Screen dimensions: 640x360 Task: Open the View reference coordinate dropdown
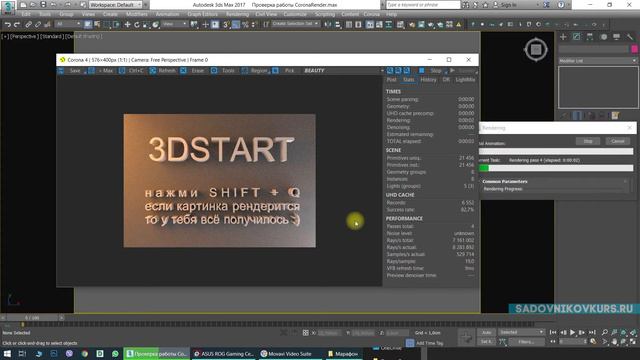pos(174,24)
